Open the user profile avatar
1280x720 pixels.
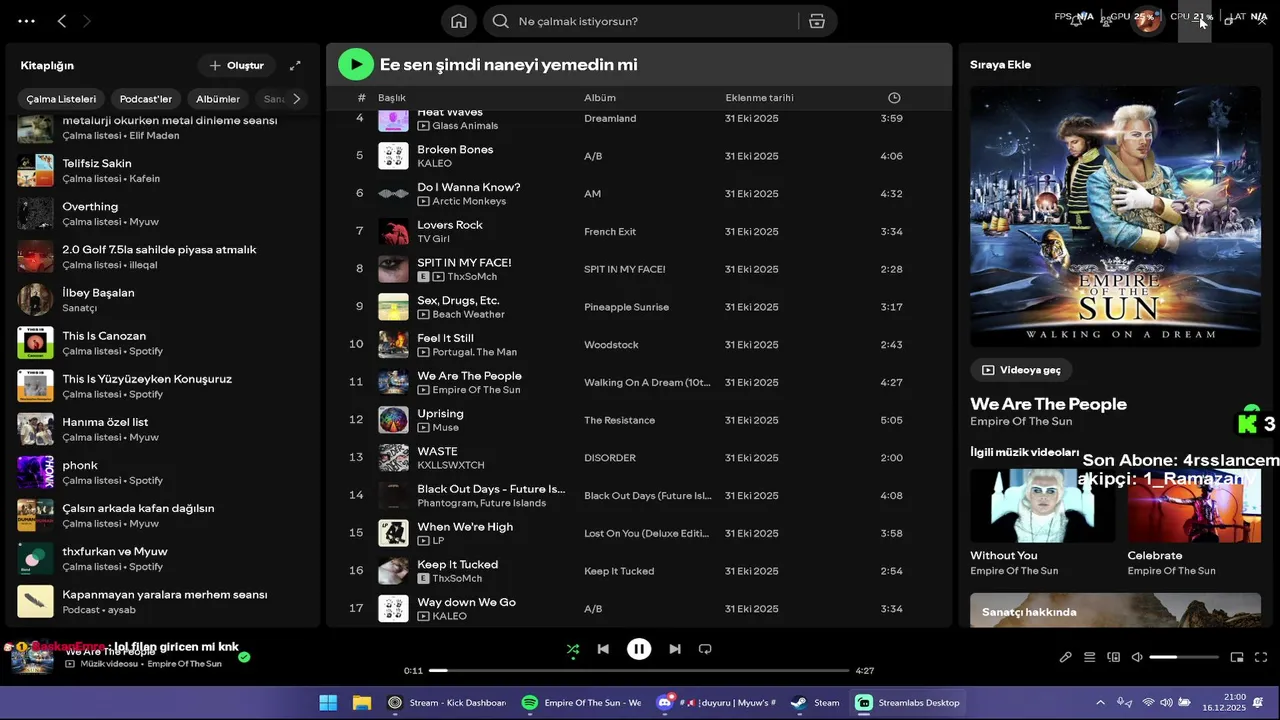tap(1147, 21)
